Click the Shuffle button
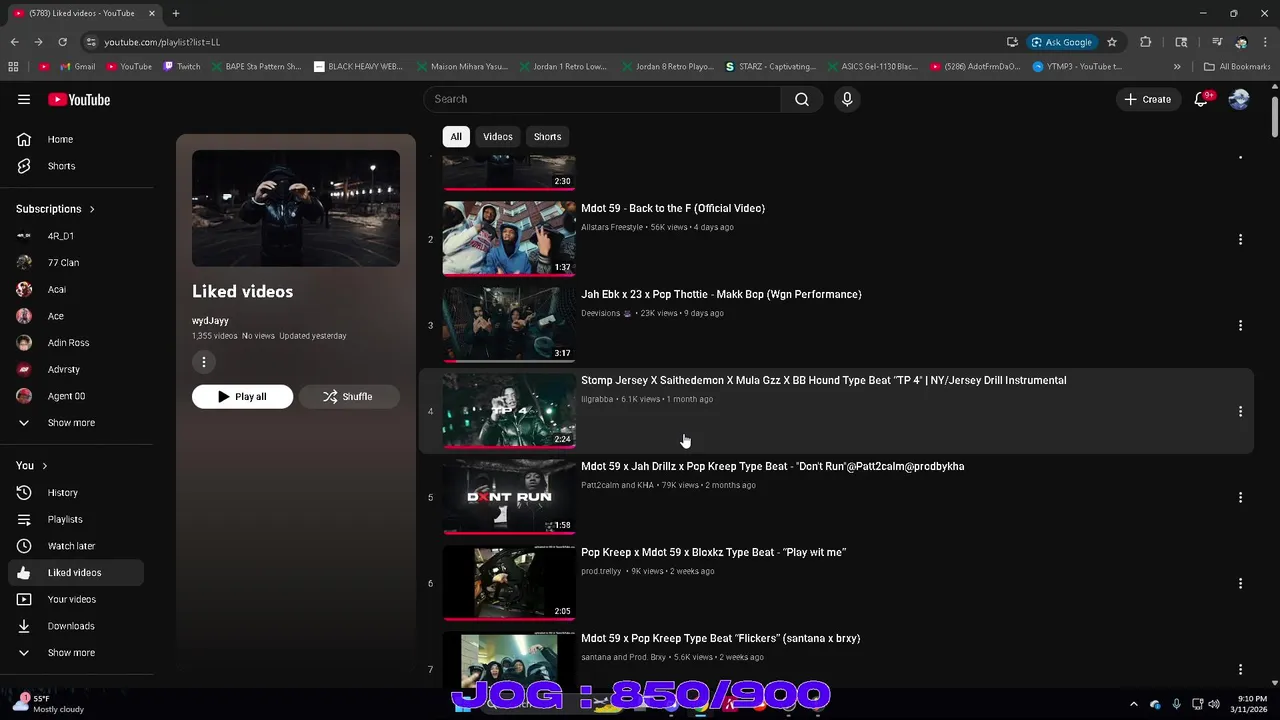The width and height of the screenshot is (1280, 720). click(349, 397)
